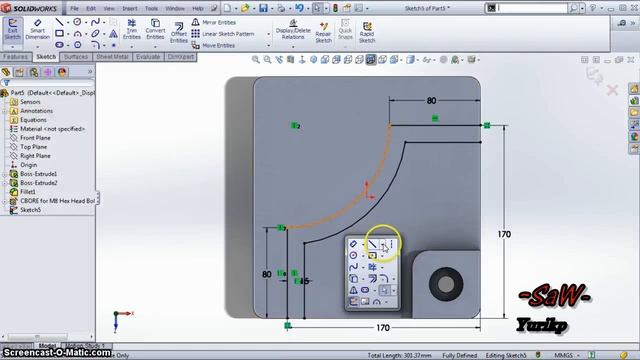
Task: Switch to the Sheet Metal tab
Action: pyautogui.click(x=112, y=57)
